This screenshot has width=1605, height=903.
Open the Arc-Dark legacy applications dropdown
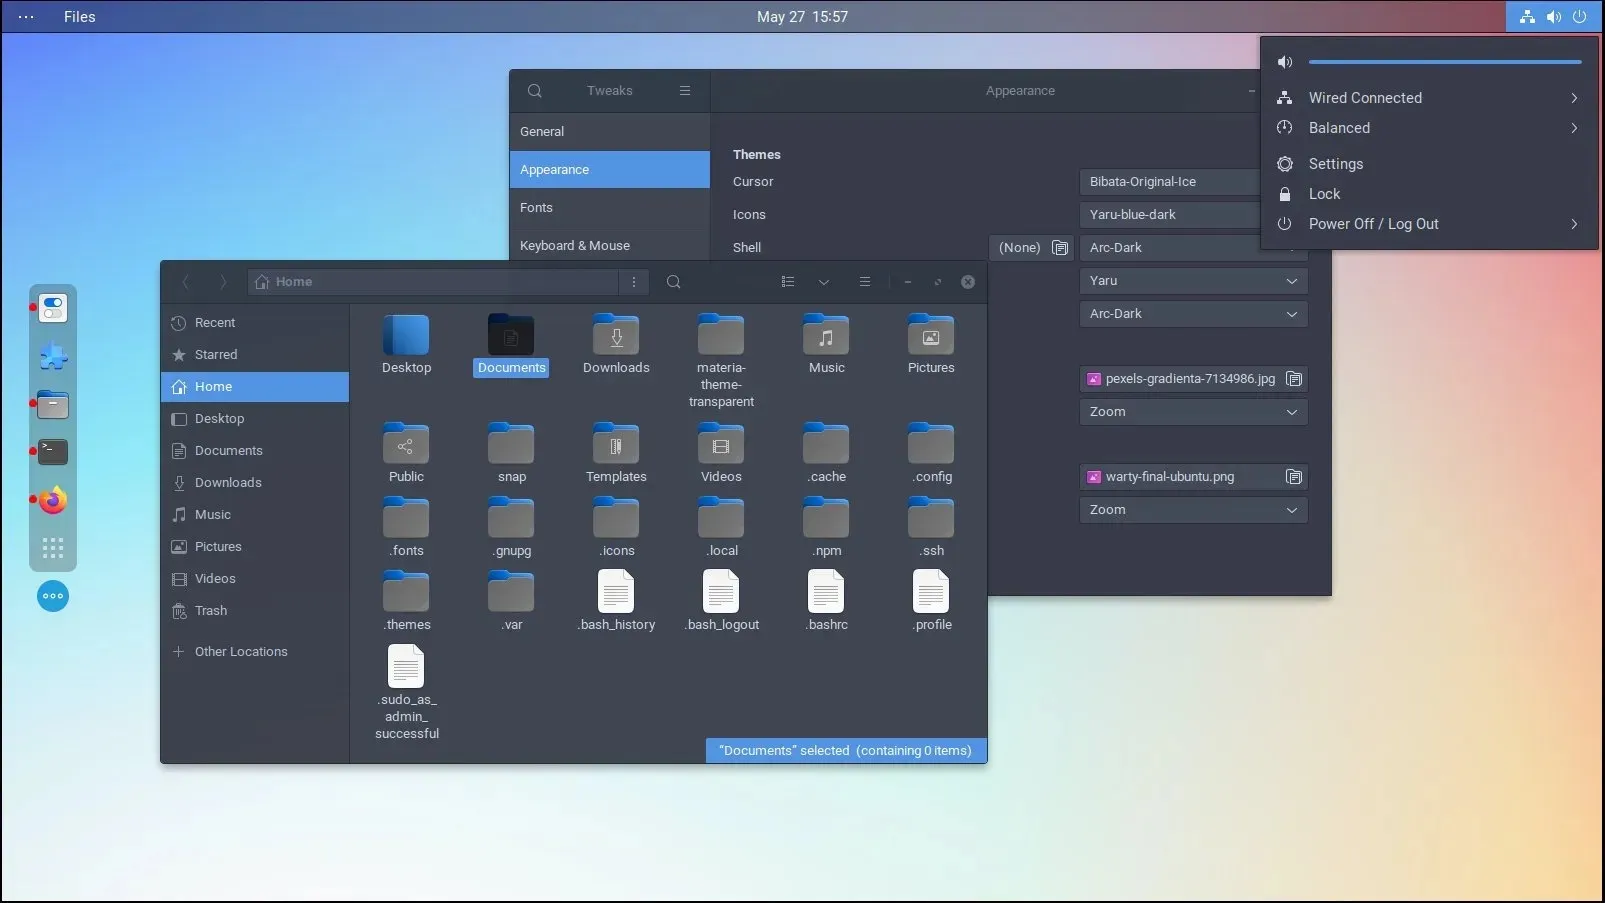tap(1192, 314)
